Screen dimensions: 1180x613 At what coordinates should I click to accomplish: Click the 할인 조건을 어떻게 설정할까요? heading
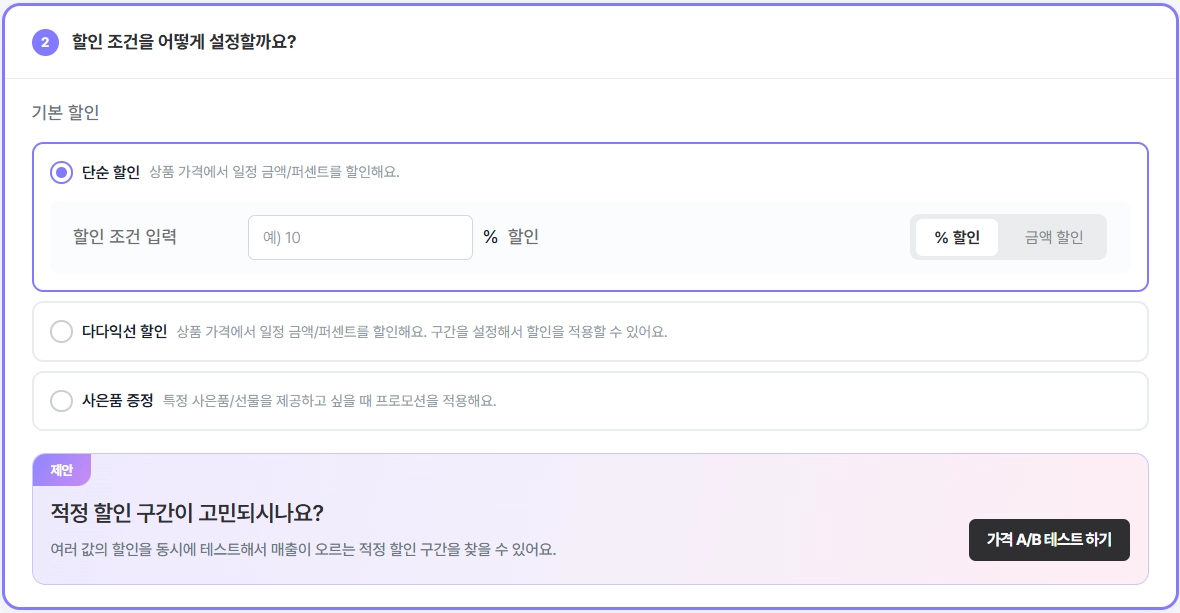pyautogui.click(x=184, y=42)
